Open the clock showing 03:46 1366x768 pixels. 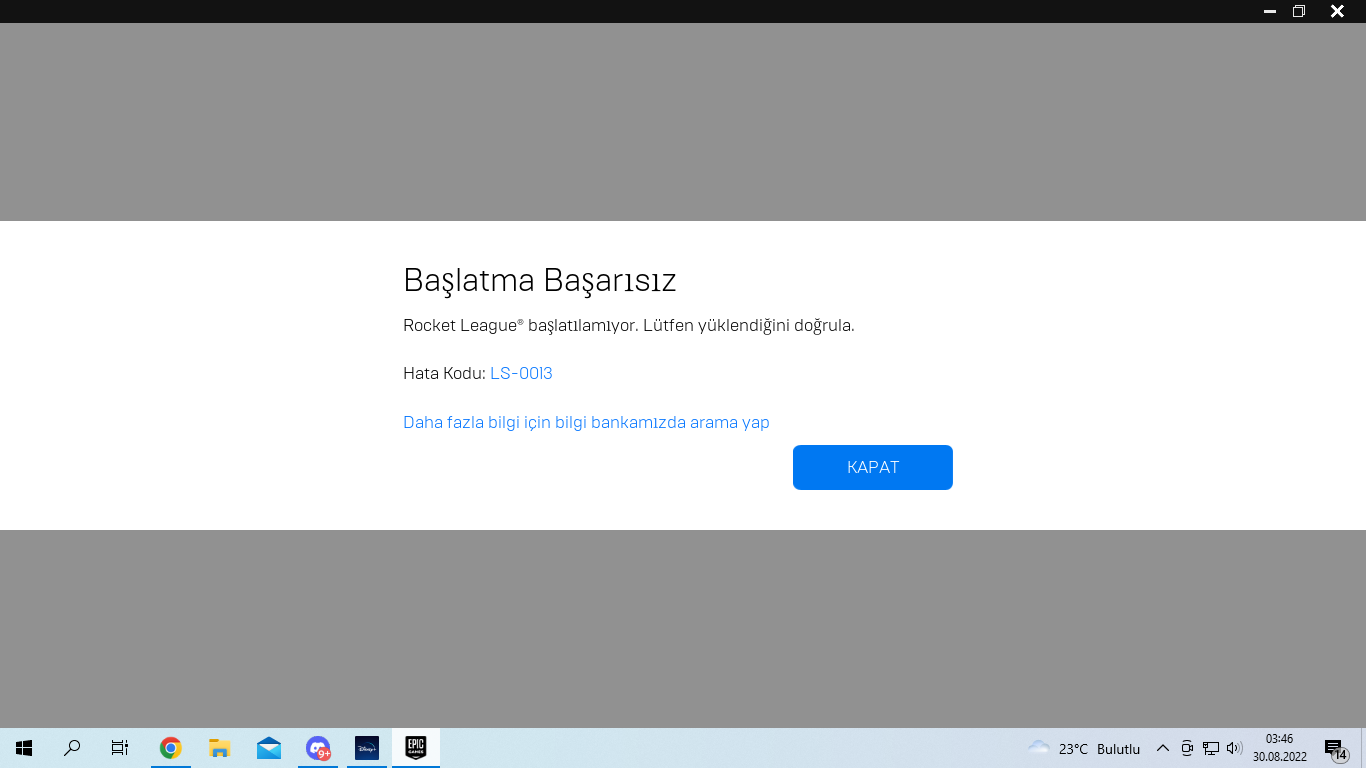[x=1280, y=748]
